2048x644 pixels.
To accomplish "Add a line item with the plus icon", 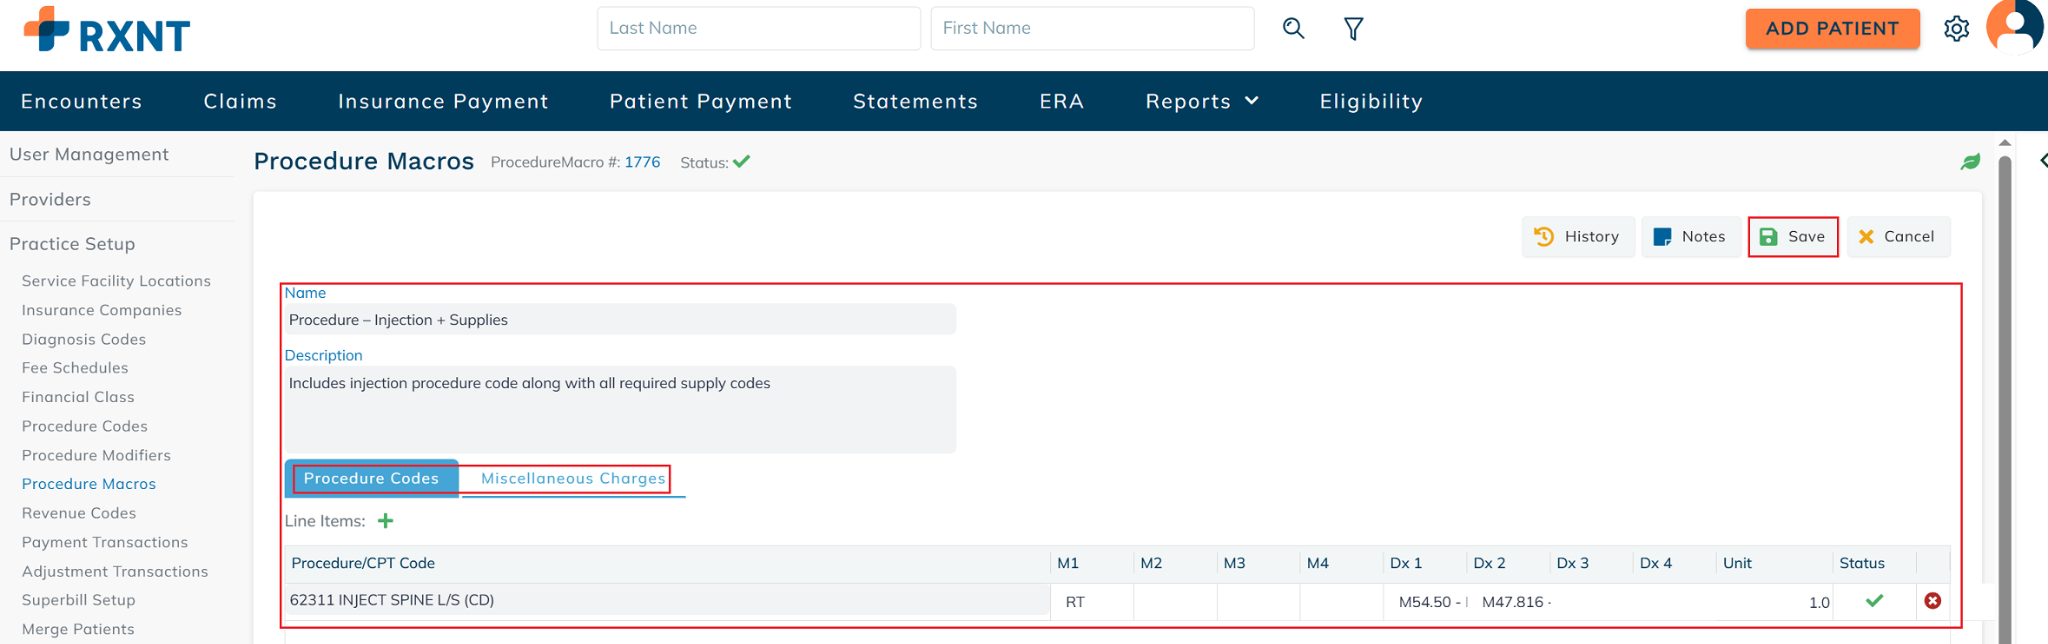I will pos(386,521).
